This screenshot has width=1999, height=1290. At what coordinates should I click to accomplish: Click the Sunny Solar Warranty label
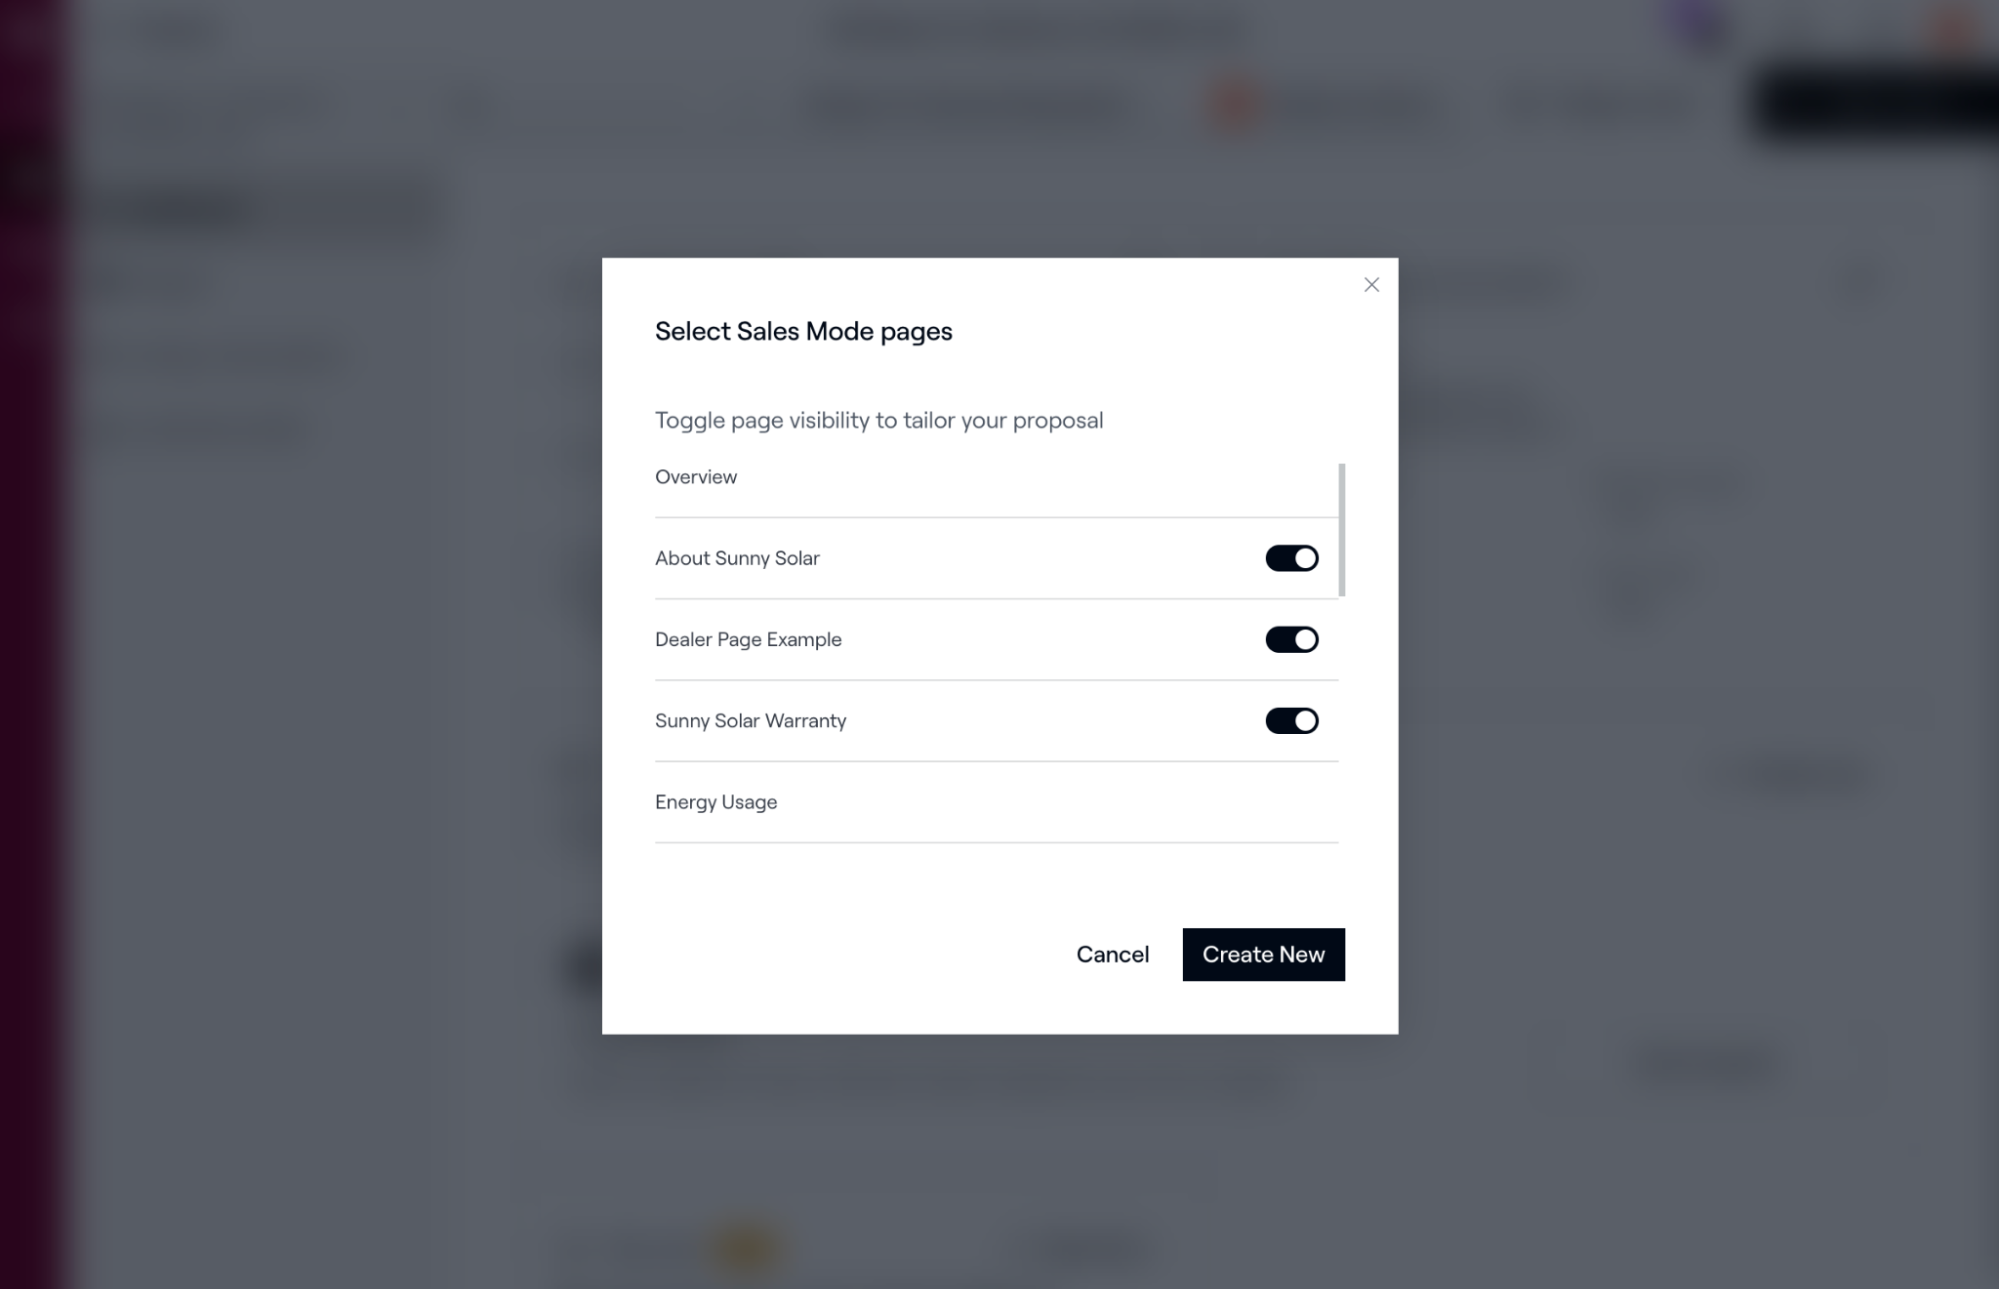coord(750,721)
